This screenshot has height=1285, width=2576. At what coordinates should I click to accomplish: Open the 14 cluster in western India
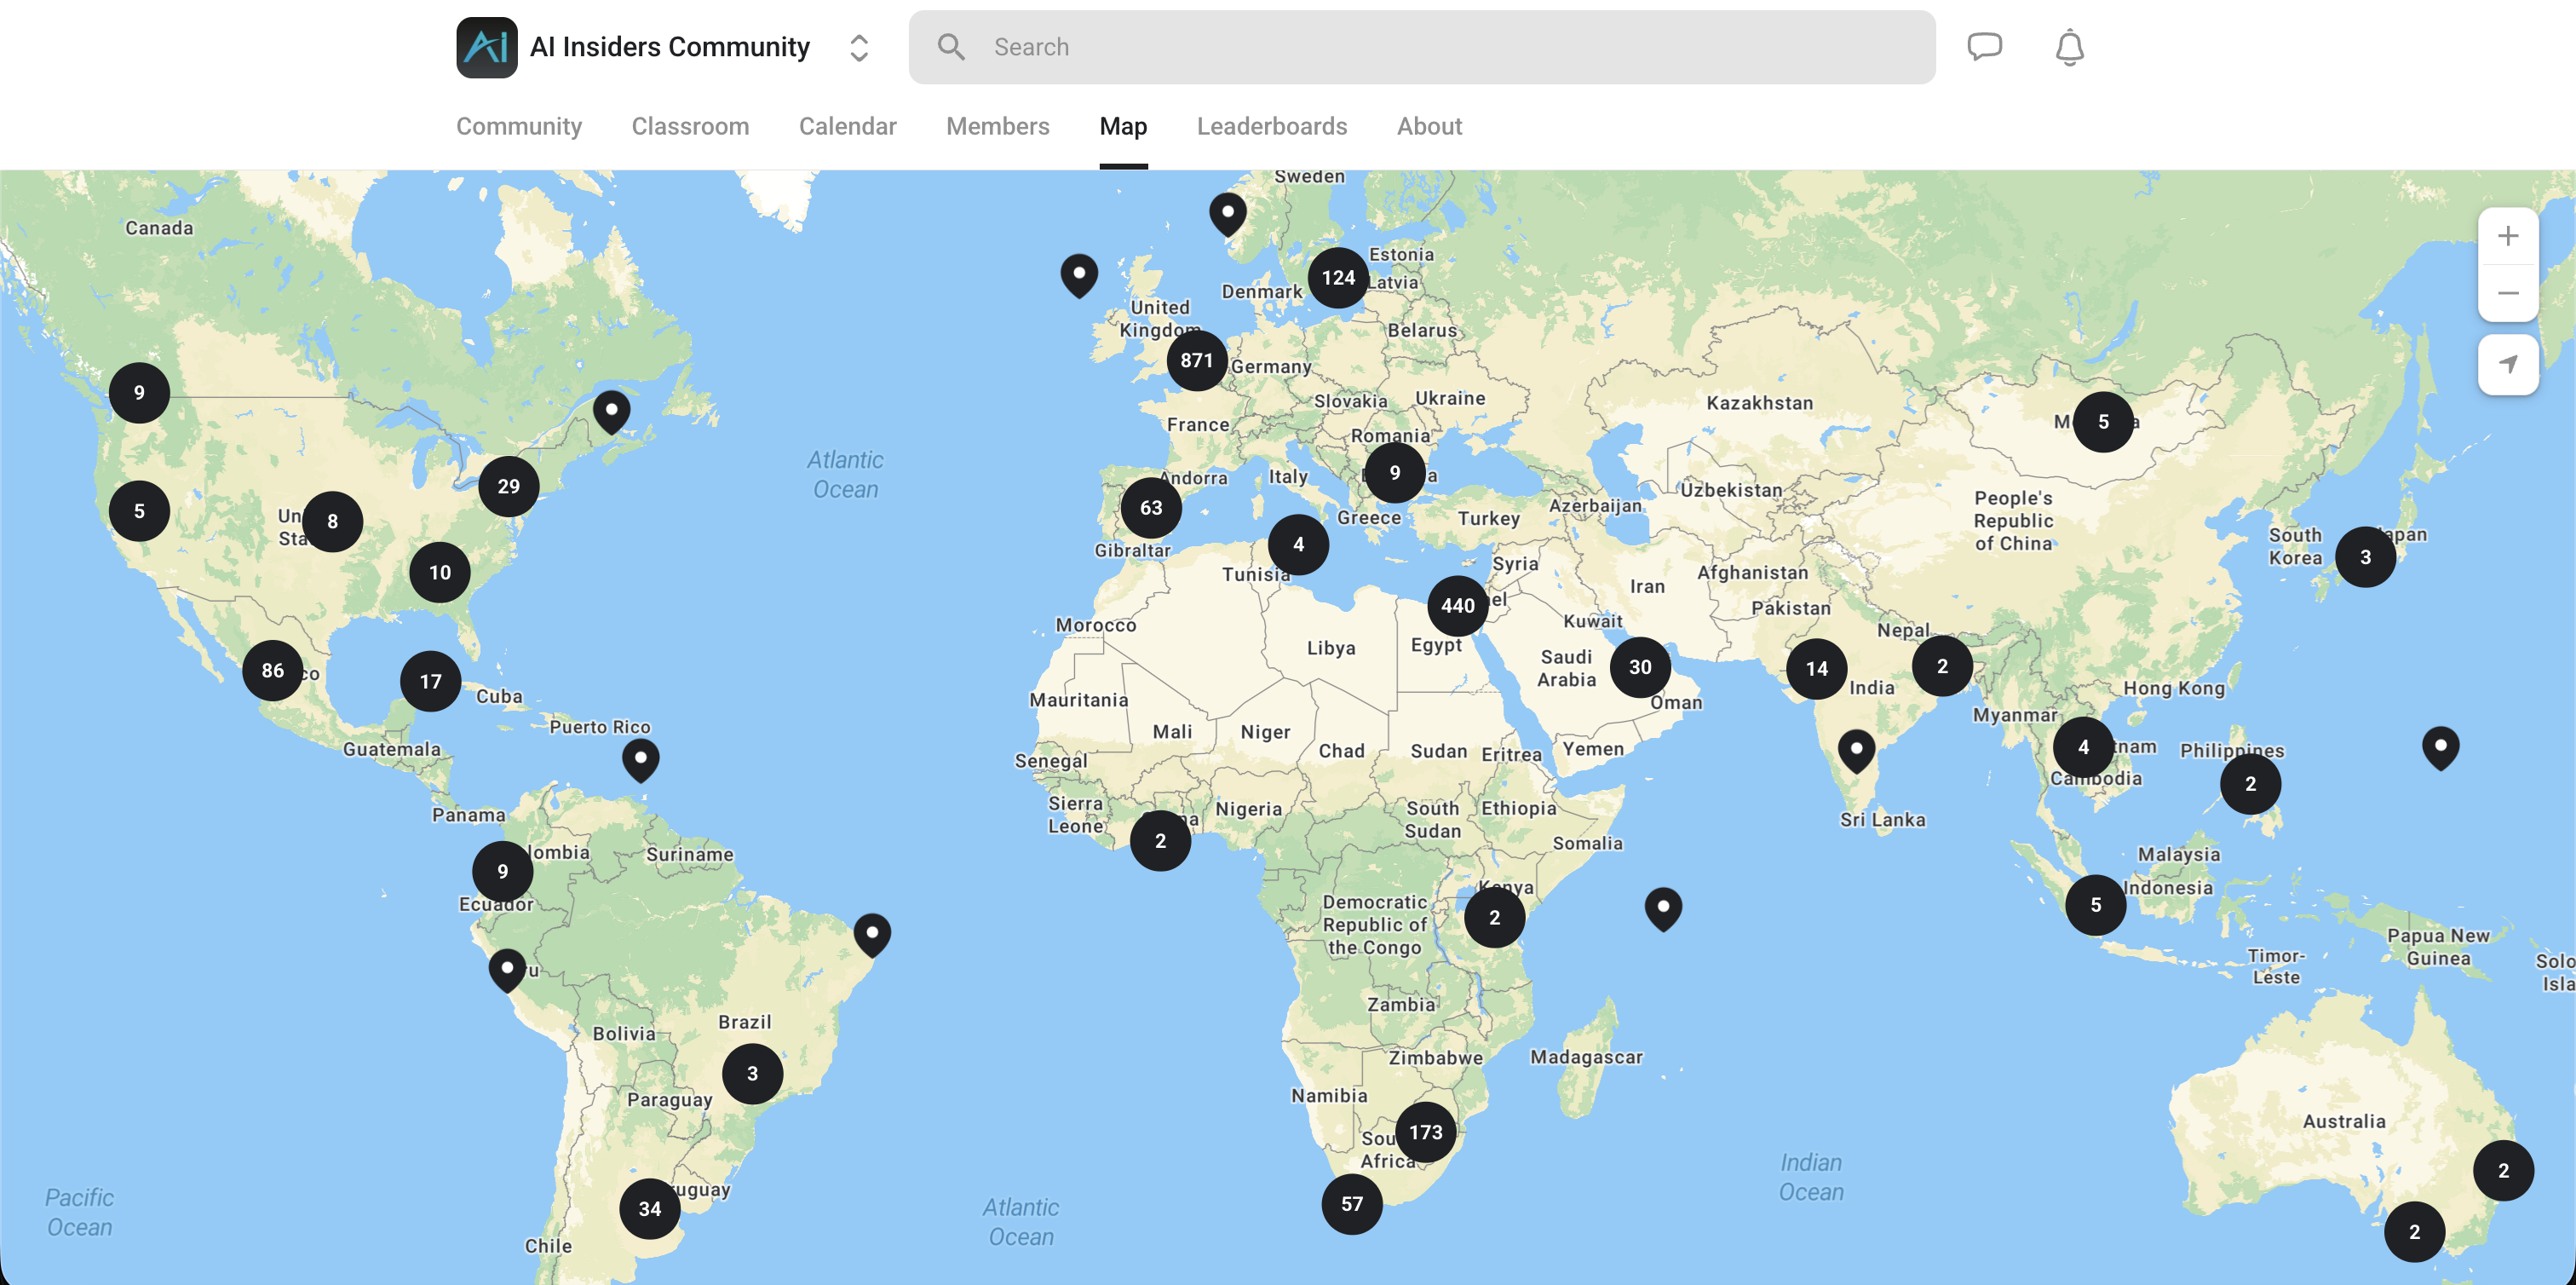(1816, 669)
